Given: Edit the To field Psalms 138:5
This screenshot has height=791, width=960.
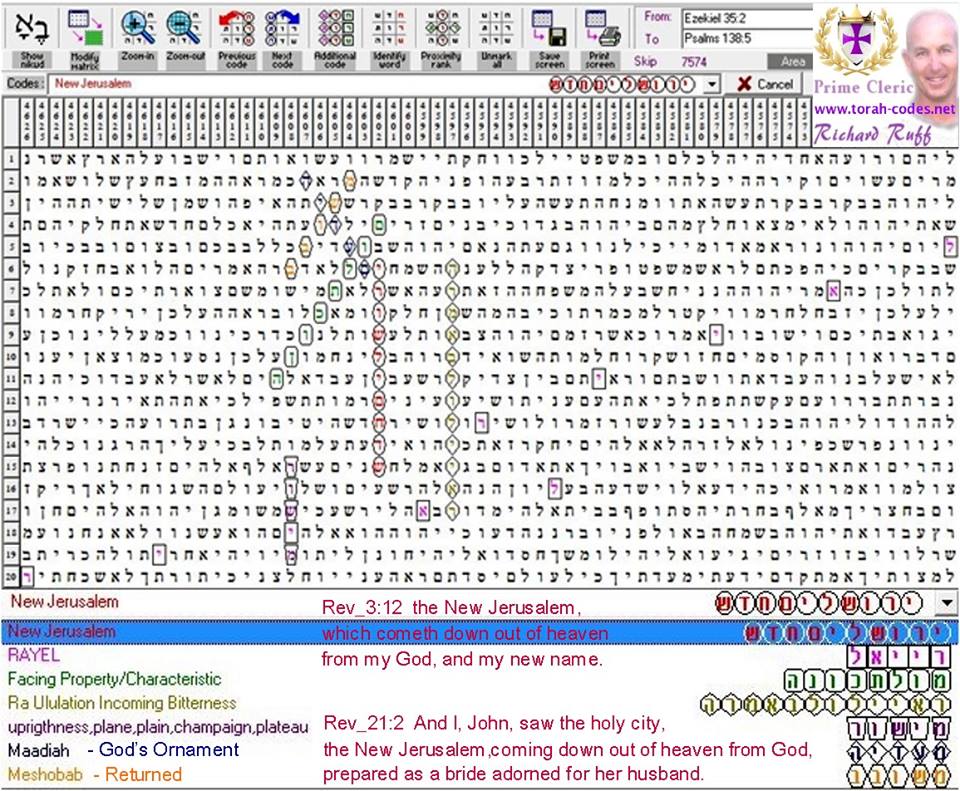Looking at the screenshot, I should click(747, 39).
